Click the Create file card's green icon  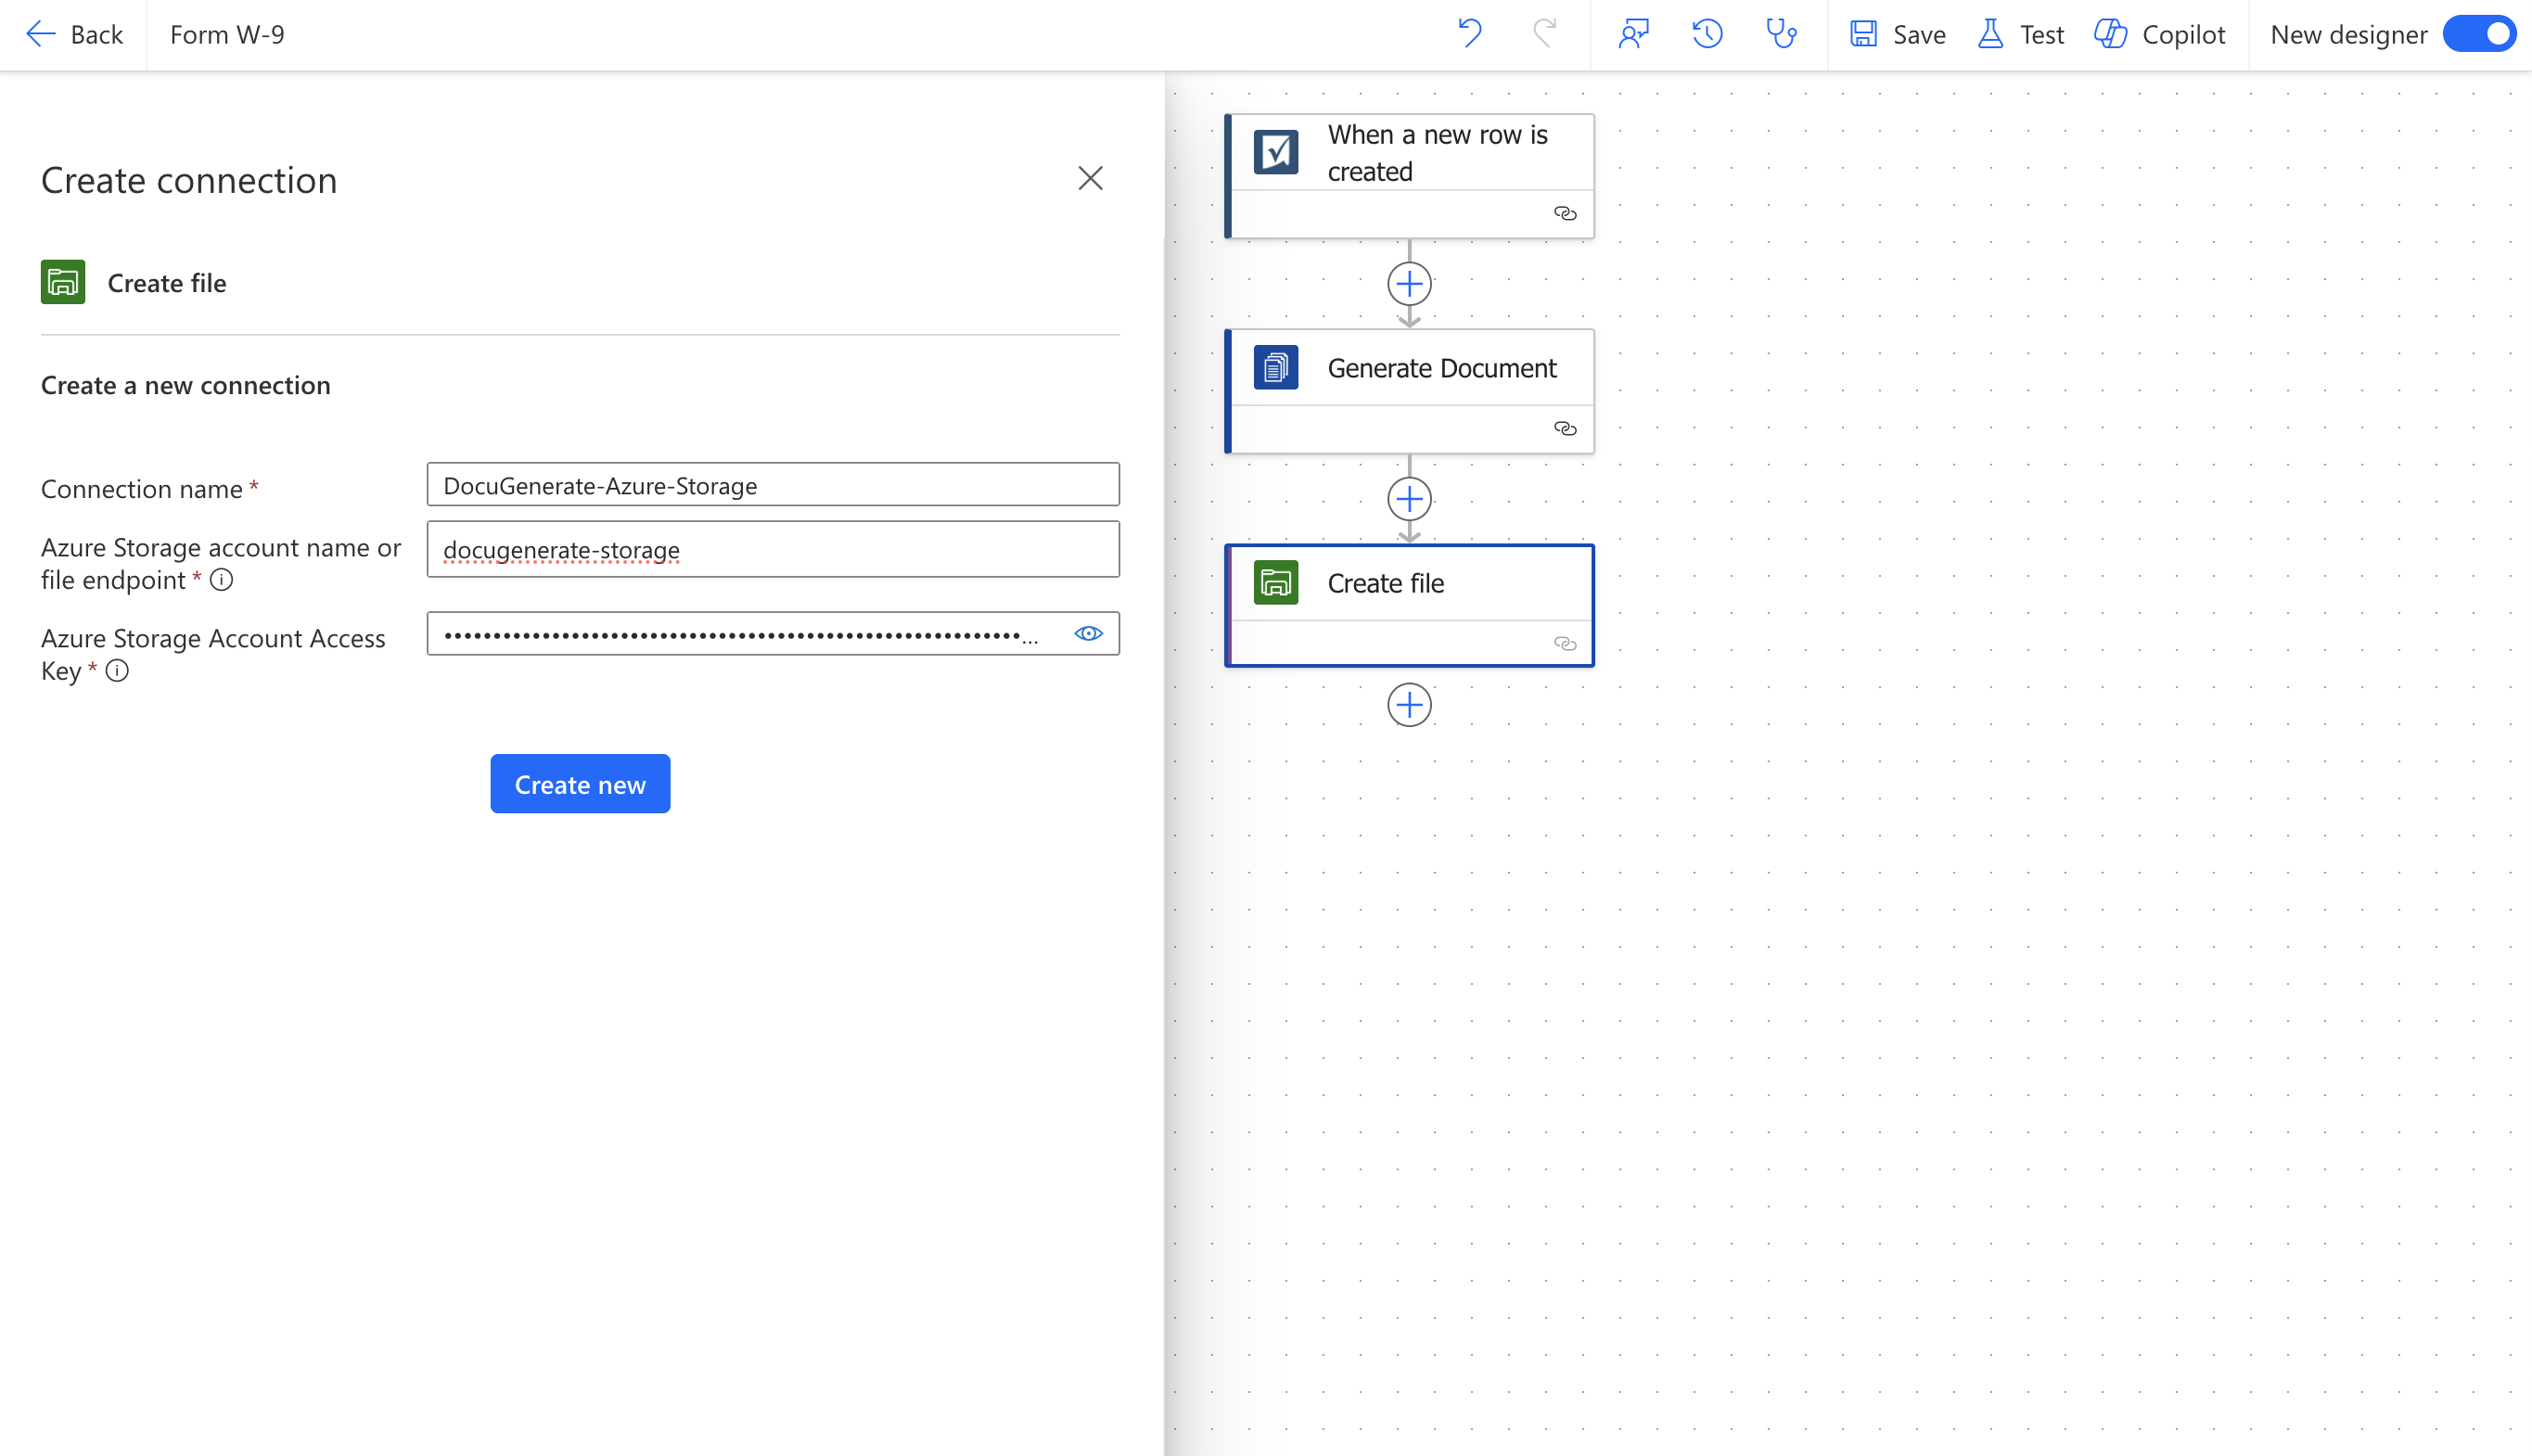pyautogui.click(x=1276, y=582)
